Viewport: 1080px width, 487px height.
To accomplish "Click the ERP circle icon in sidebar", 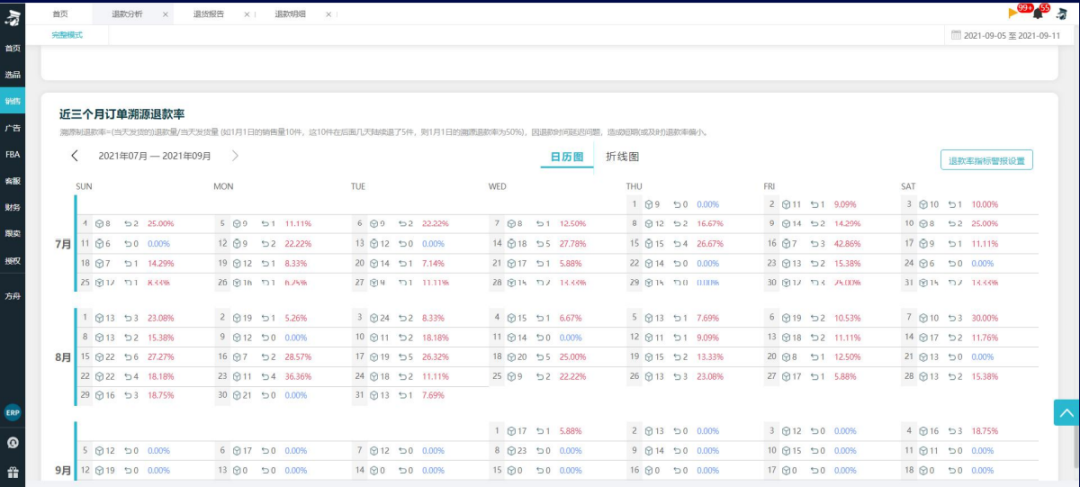I will (12, 412).
